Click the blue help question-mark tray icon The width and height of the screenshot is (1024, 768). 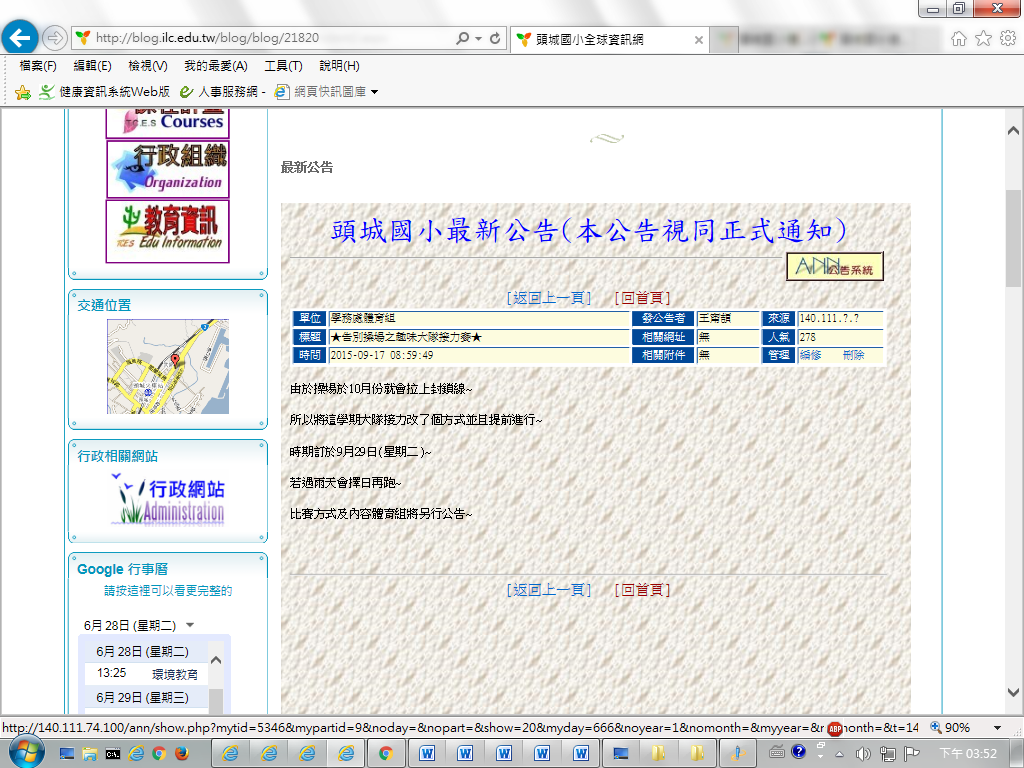coord(798,752)
